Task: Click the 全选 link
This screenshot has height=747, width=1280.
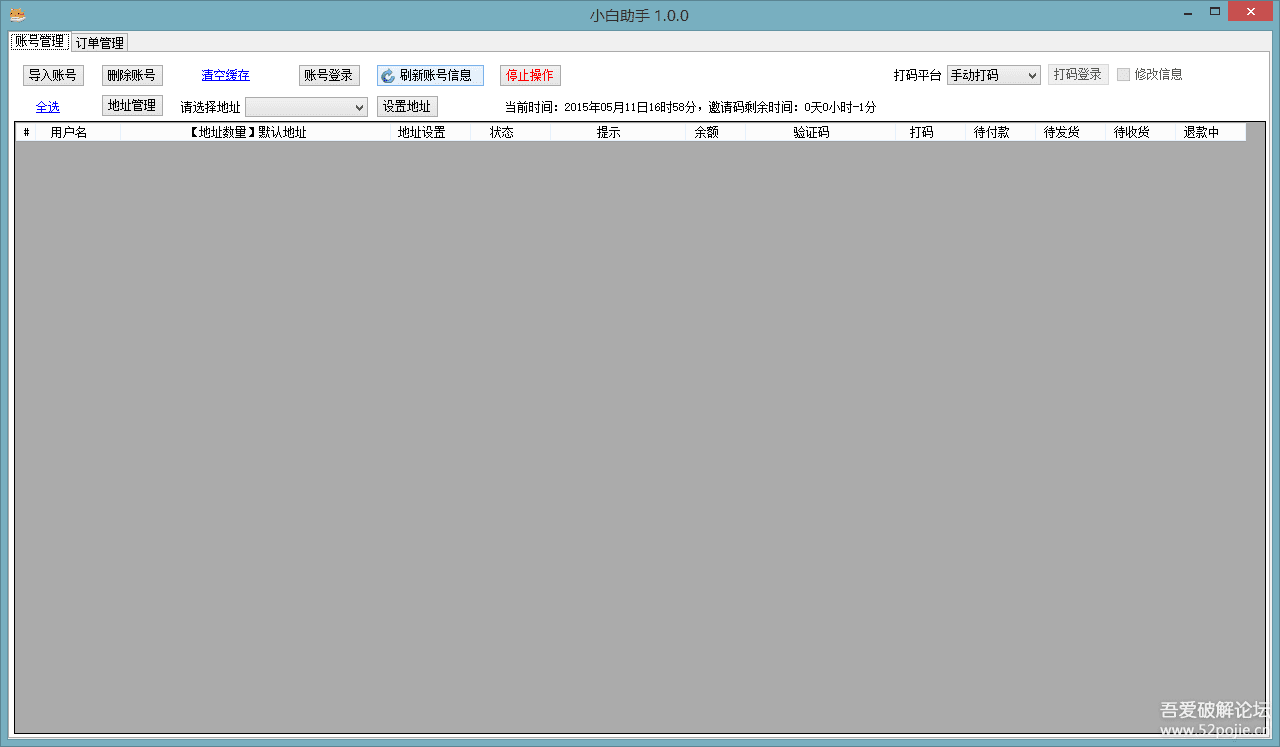Action: click(48, 107)
